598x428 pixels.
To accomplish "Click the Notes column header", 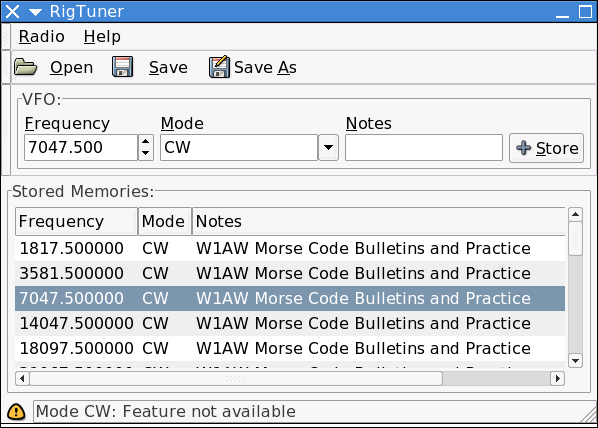I will click(x=379, y=221).
